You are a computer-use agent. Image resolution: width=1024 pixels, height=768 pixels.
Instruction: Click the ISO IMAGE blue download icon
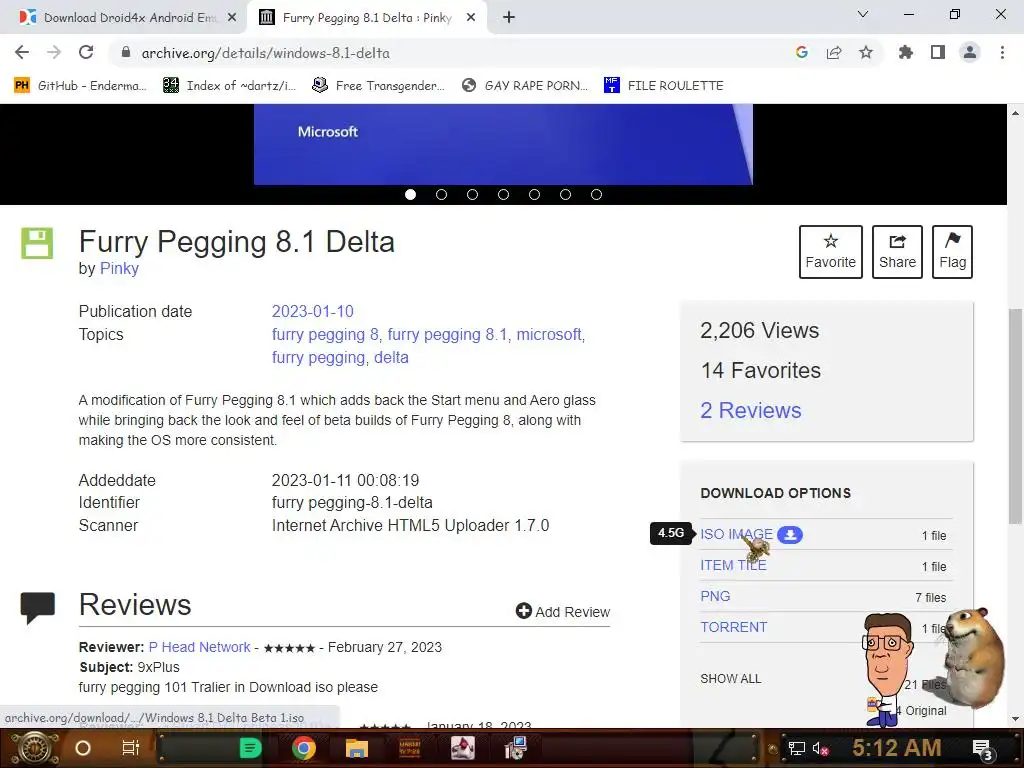tap(790, 535)
